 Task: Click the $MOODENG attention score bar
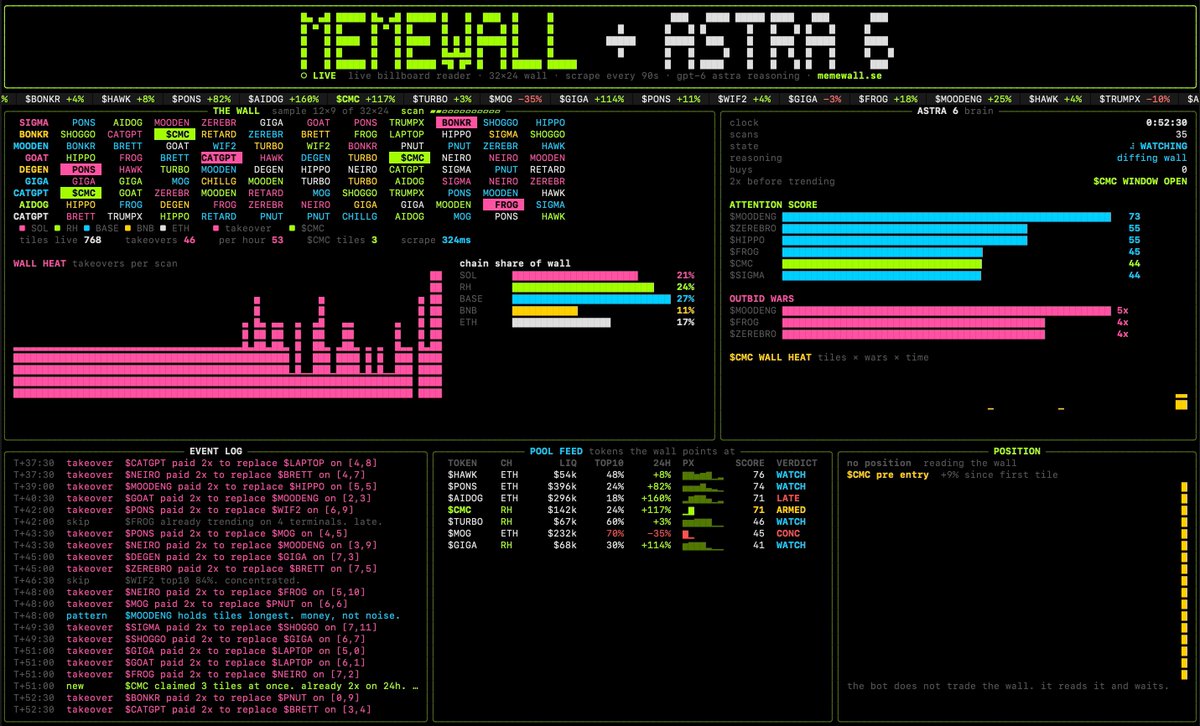(x=946, y=216)
